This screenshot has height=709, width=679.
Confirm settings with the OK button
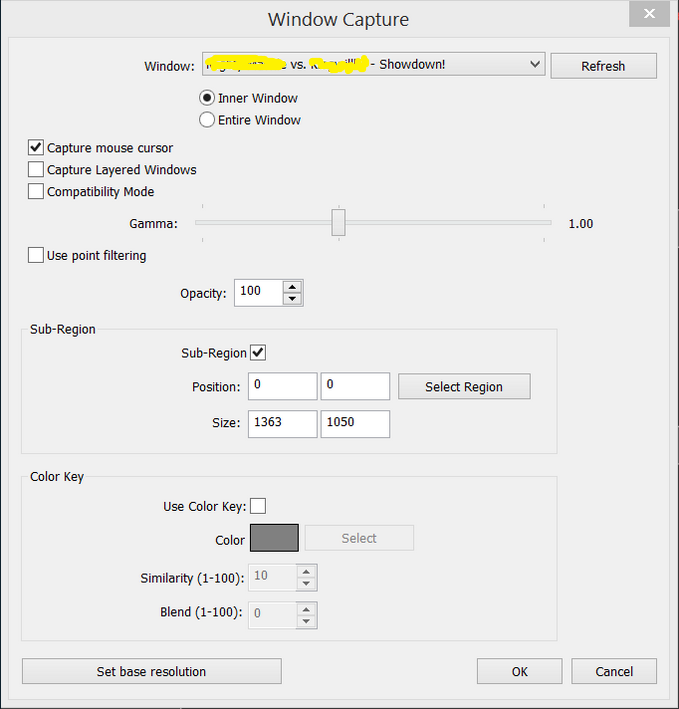pos(519,671)
